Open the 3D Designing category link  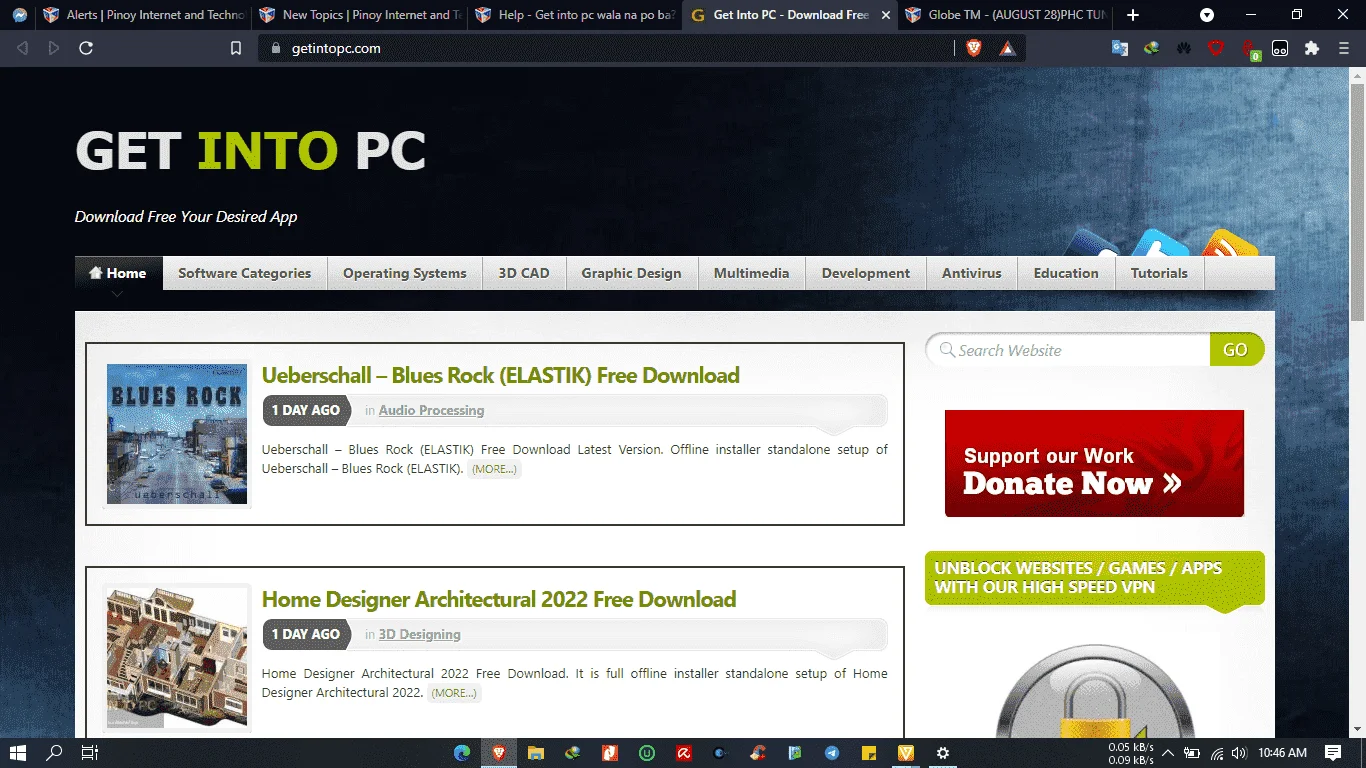(x=420, y=634)
